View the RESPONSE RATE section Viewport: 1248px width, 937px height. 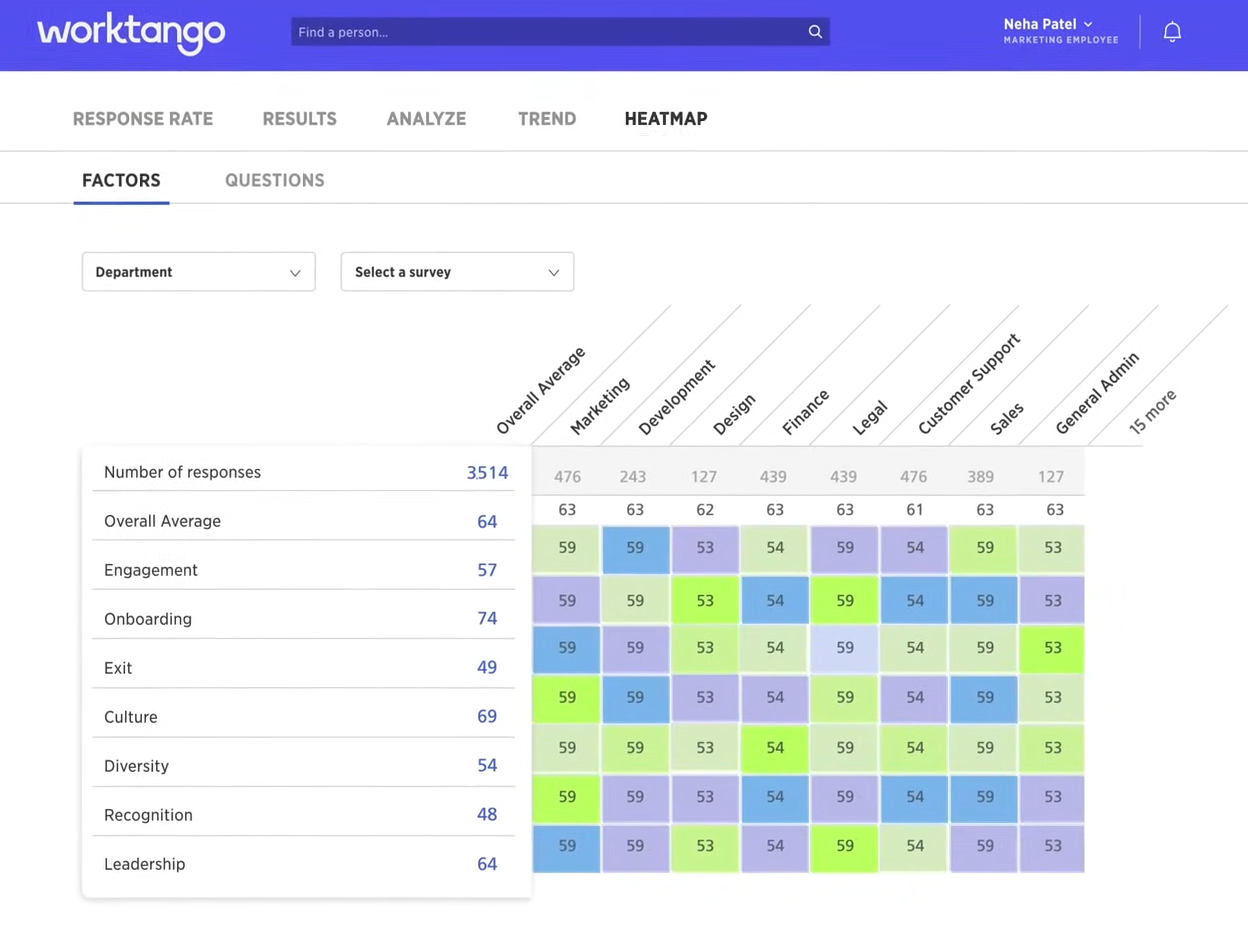[x=142, y=118]
